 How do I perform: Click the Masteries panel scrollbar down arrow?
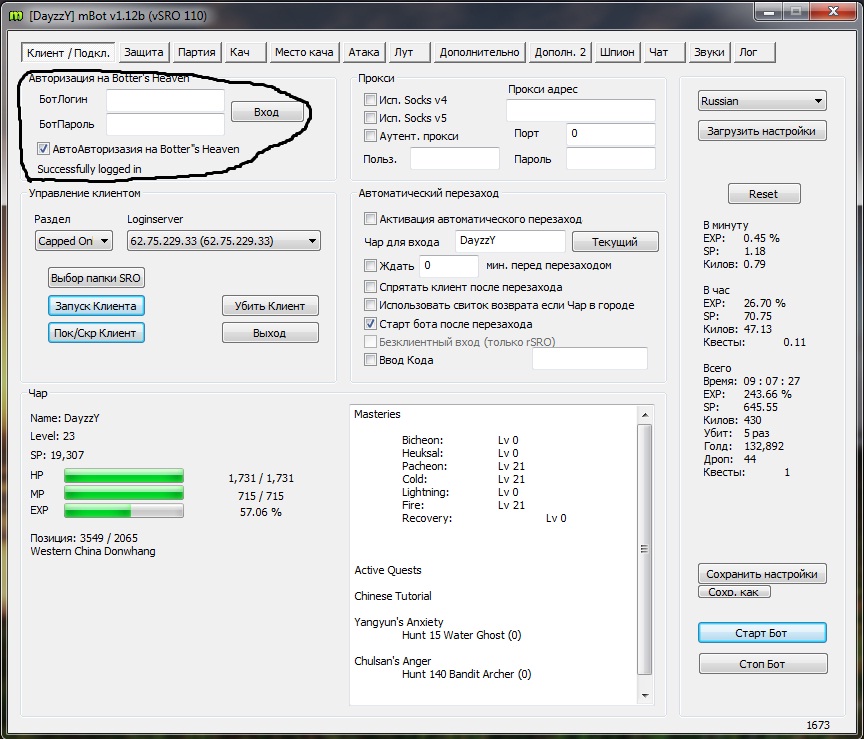tap(644, 695)
